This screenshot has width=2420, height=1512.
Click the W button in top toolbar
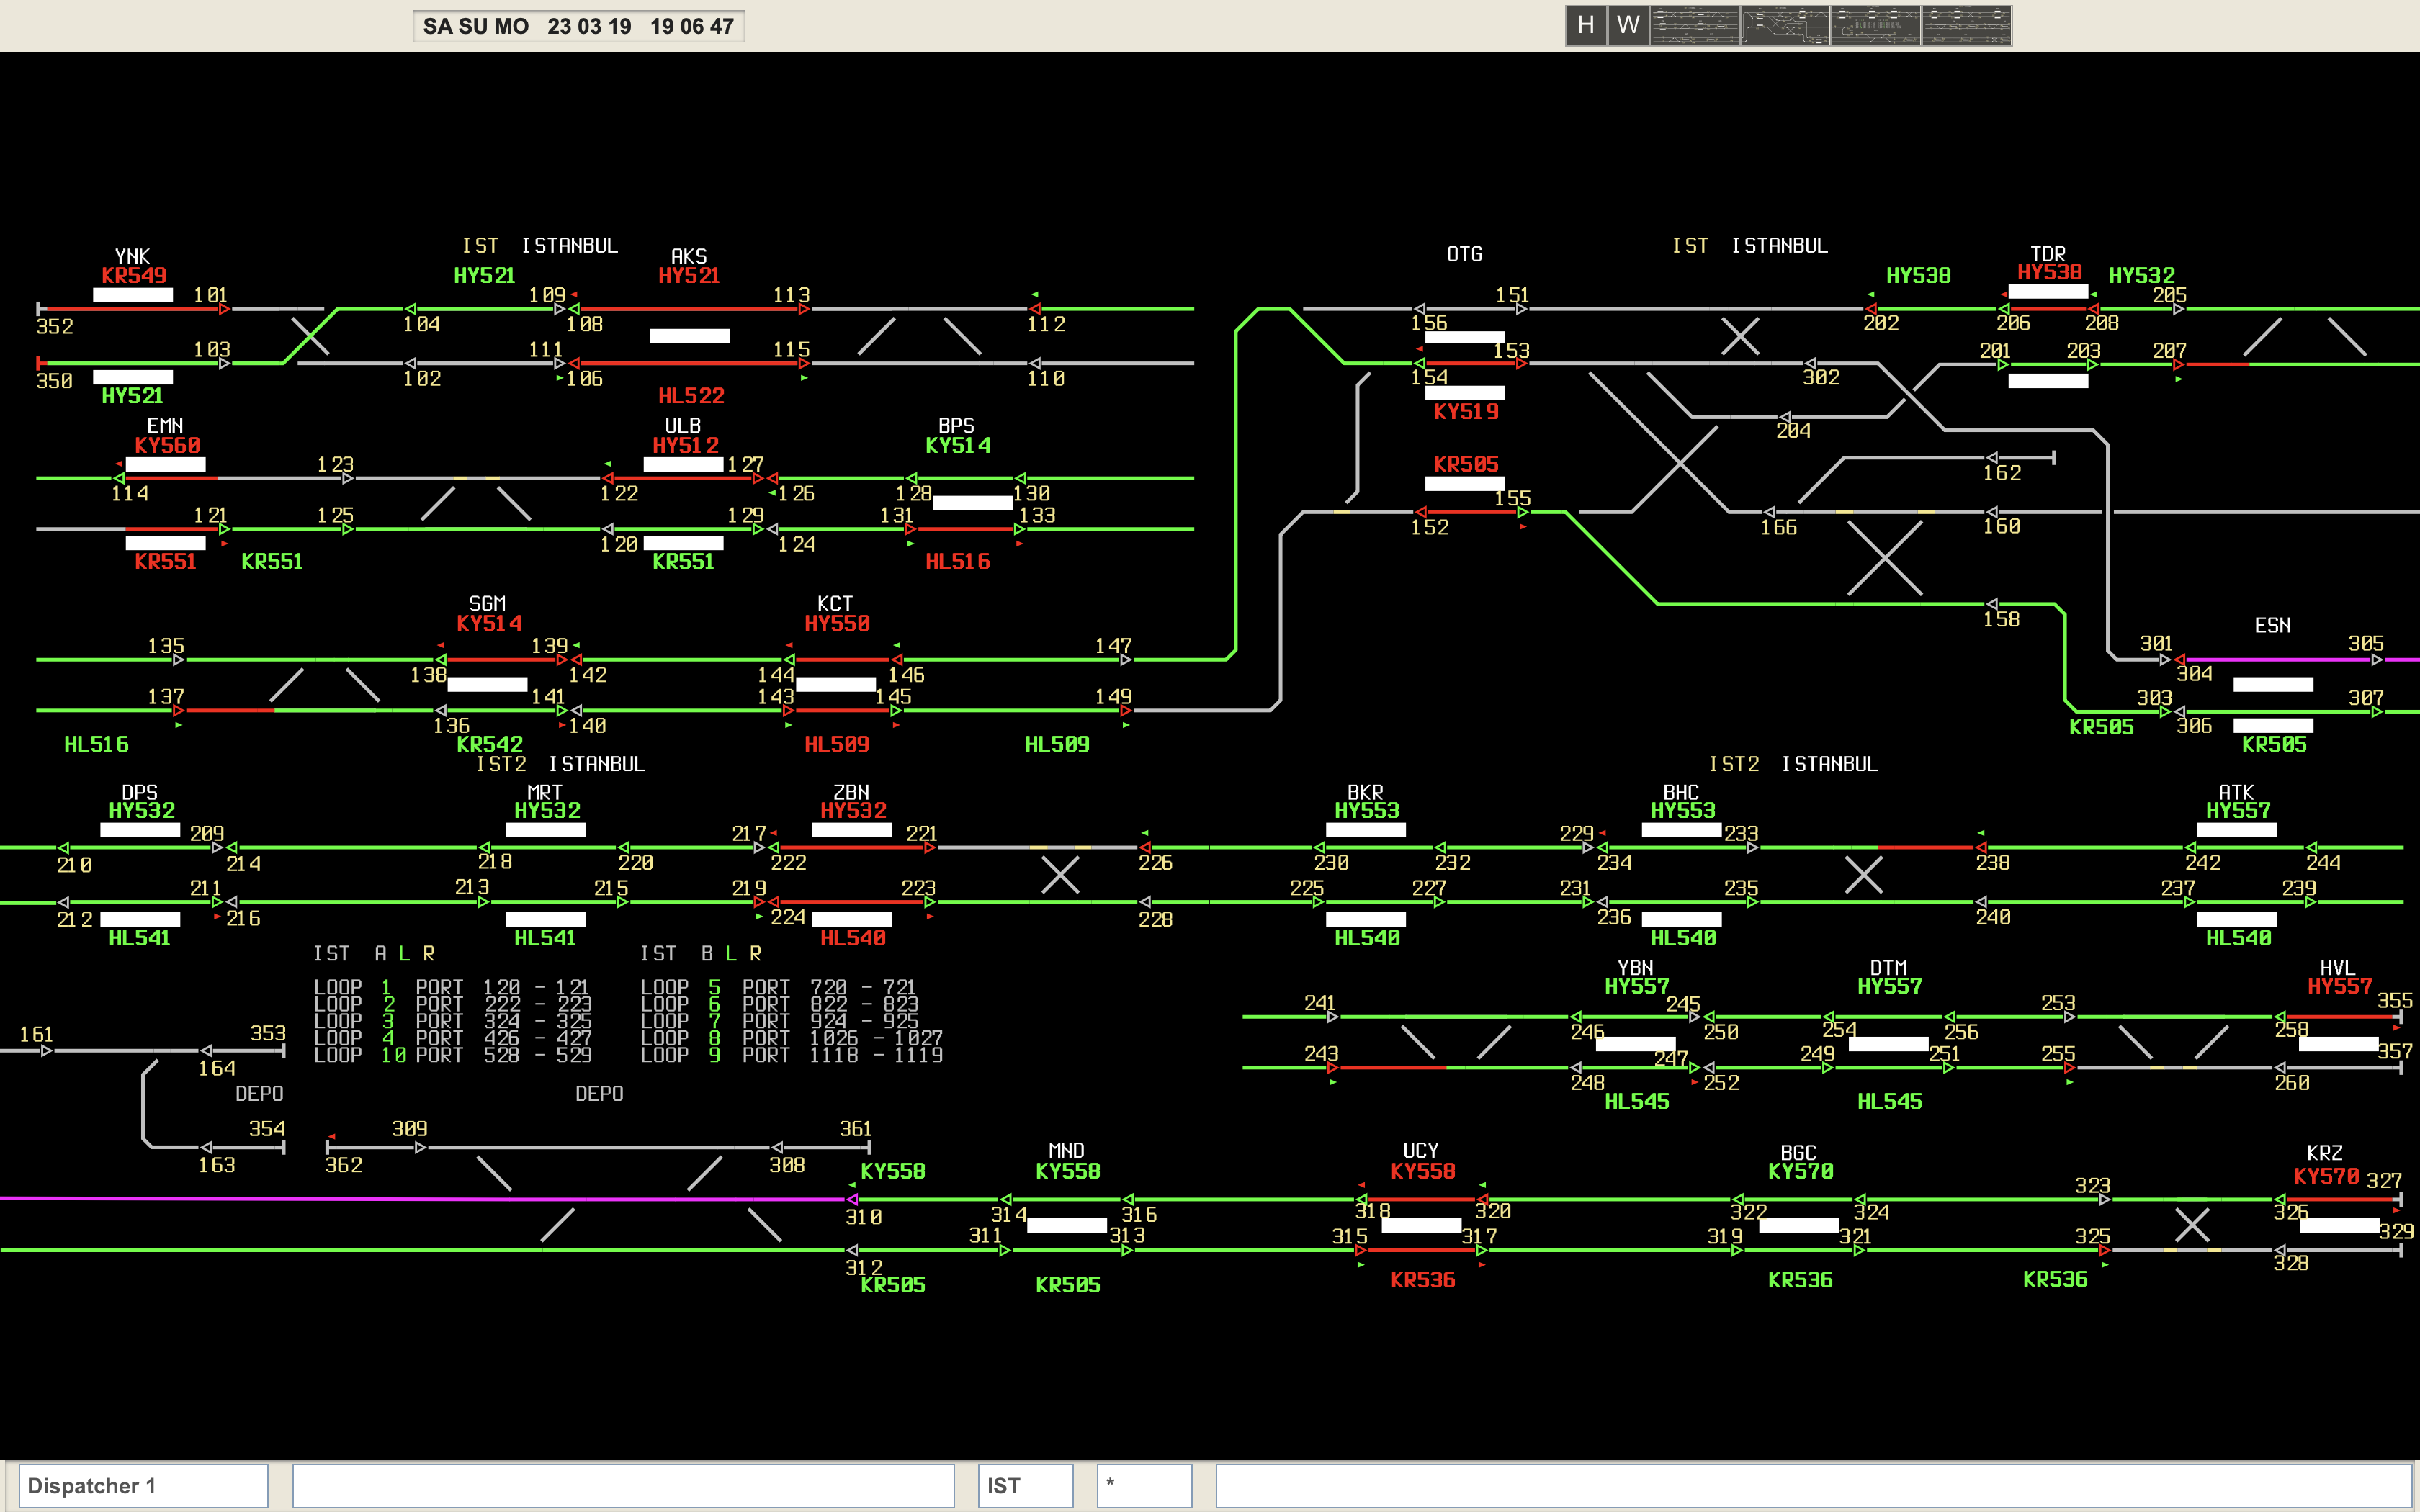coord(1628,25)
